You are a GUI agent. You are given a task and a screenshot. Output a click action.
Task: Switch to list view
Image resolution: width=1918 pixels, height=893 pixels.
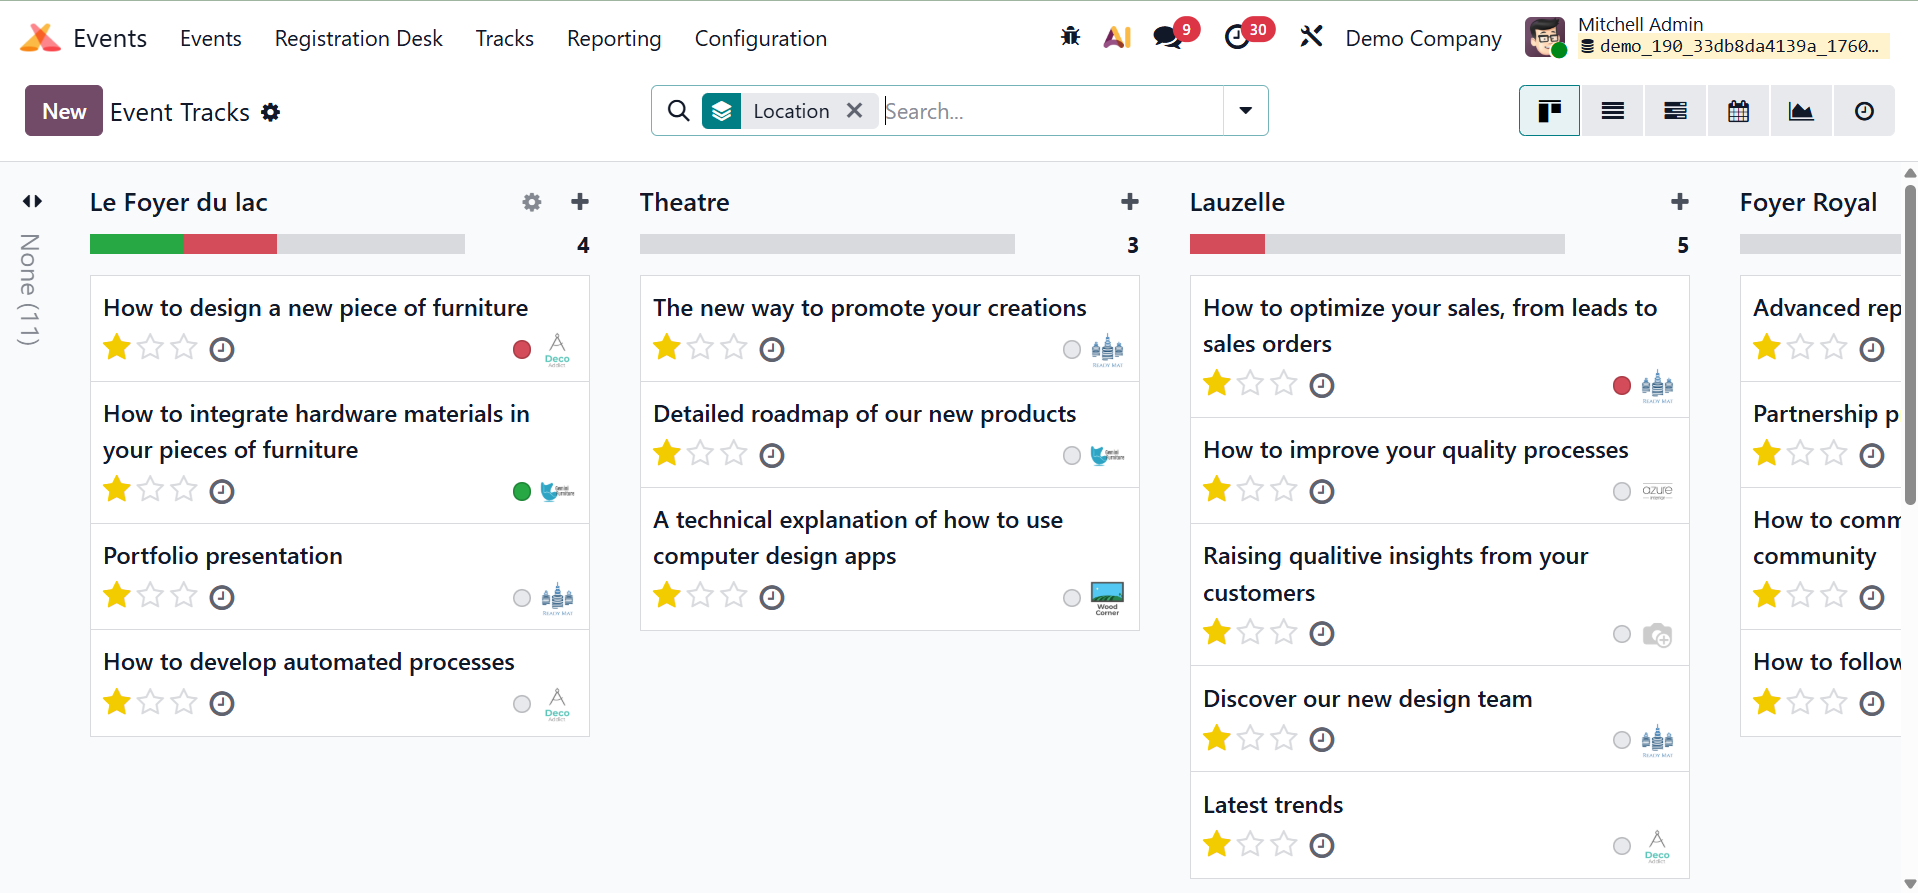[1612, 111]
